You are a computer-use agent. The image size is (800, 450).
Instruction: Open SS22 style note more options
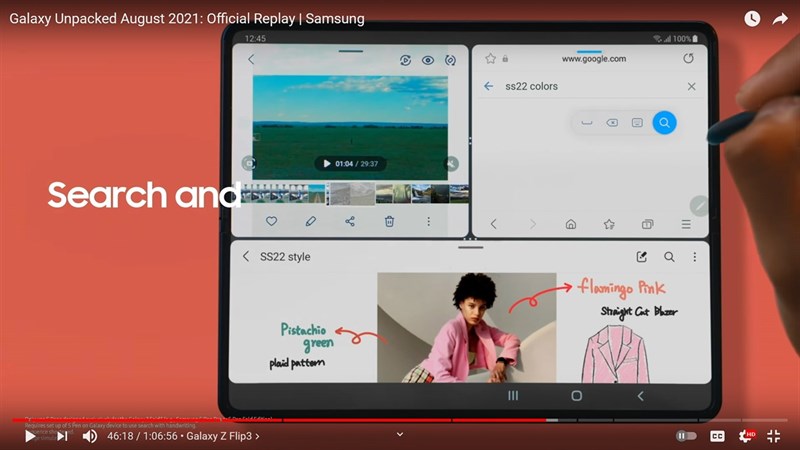pos(694,257)
